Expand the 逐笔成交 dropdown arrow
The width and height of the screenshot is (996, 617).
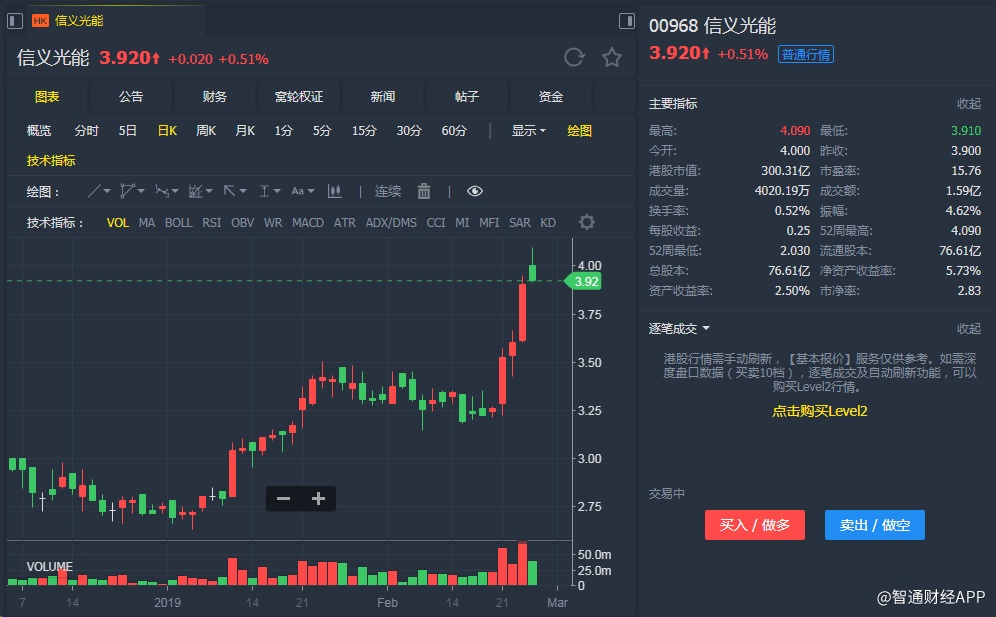pos(706,328)
